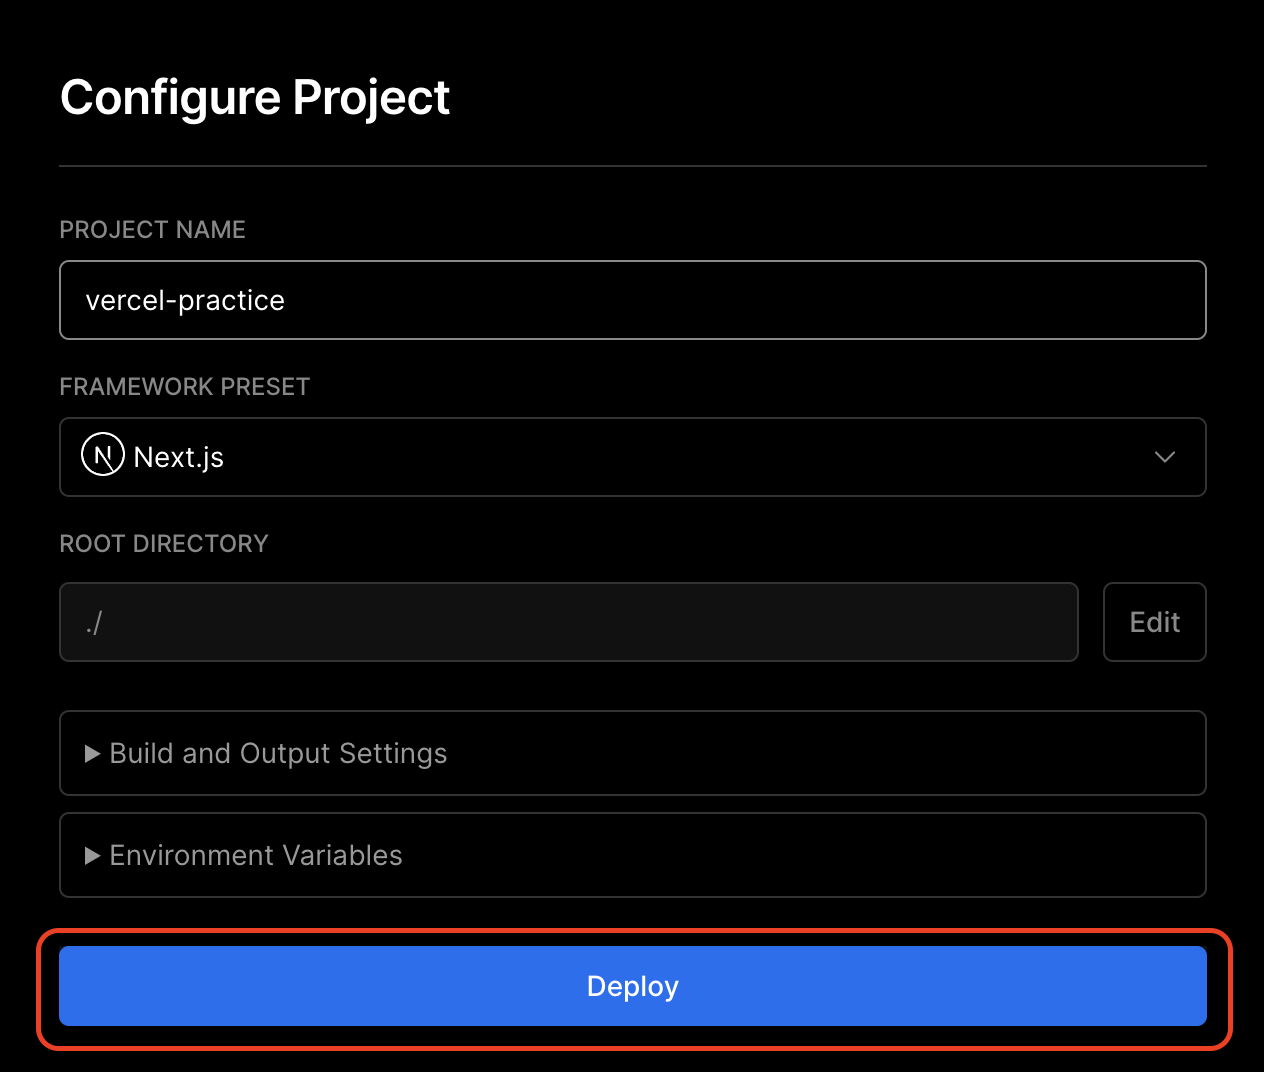
Task: Click the Next.js logo icon
Action: [103, 455]
